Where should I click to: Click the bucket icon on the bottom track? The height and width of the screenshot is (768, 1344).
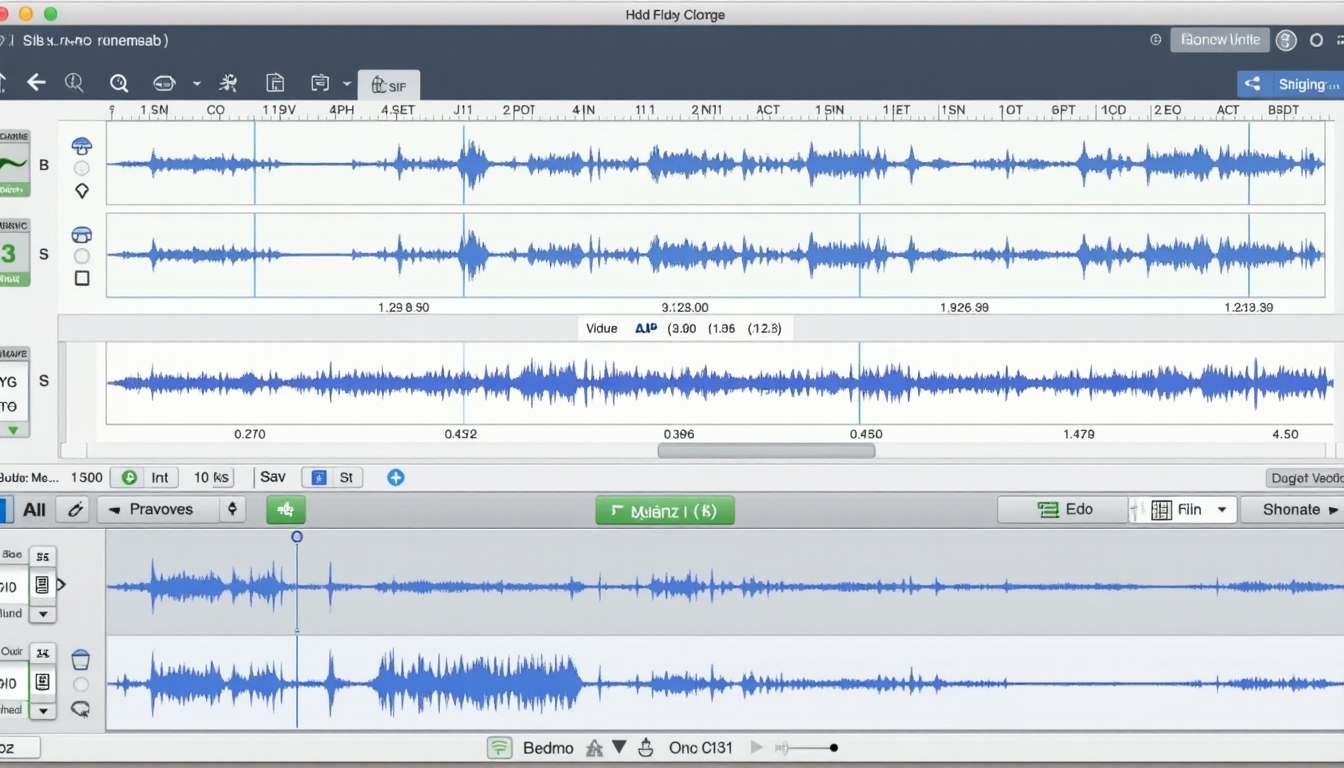point(81,659)
